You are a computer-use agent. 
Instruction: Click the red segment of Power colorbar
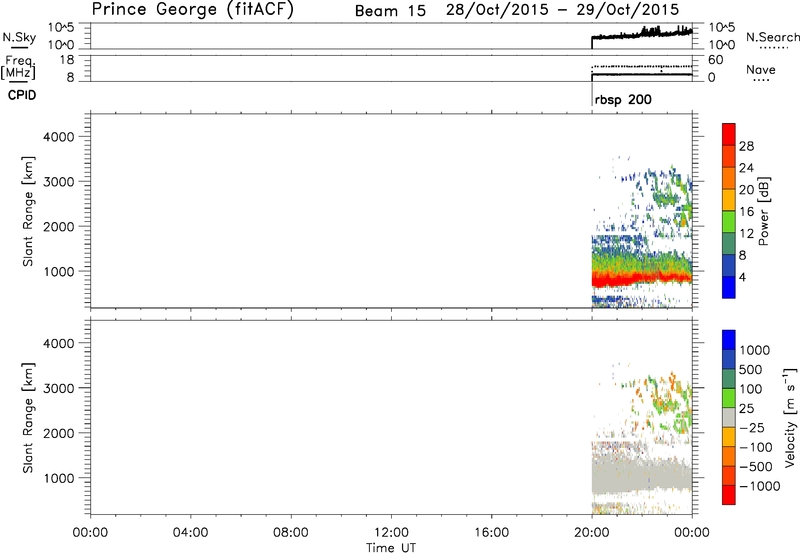(x=729, y=134)
